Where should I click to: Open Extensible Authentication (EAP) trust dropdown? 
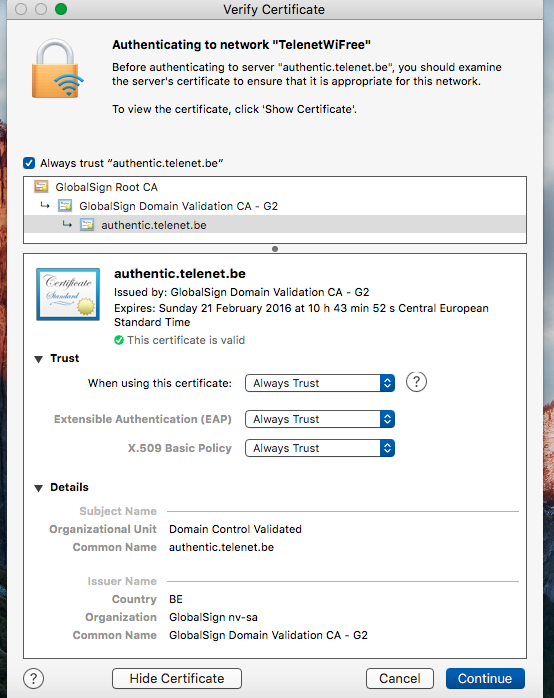tap(320, 419)
